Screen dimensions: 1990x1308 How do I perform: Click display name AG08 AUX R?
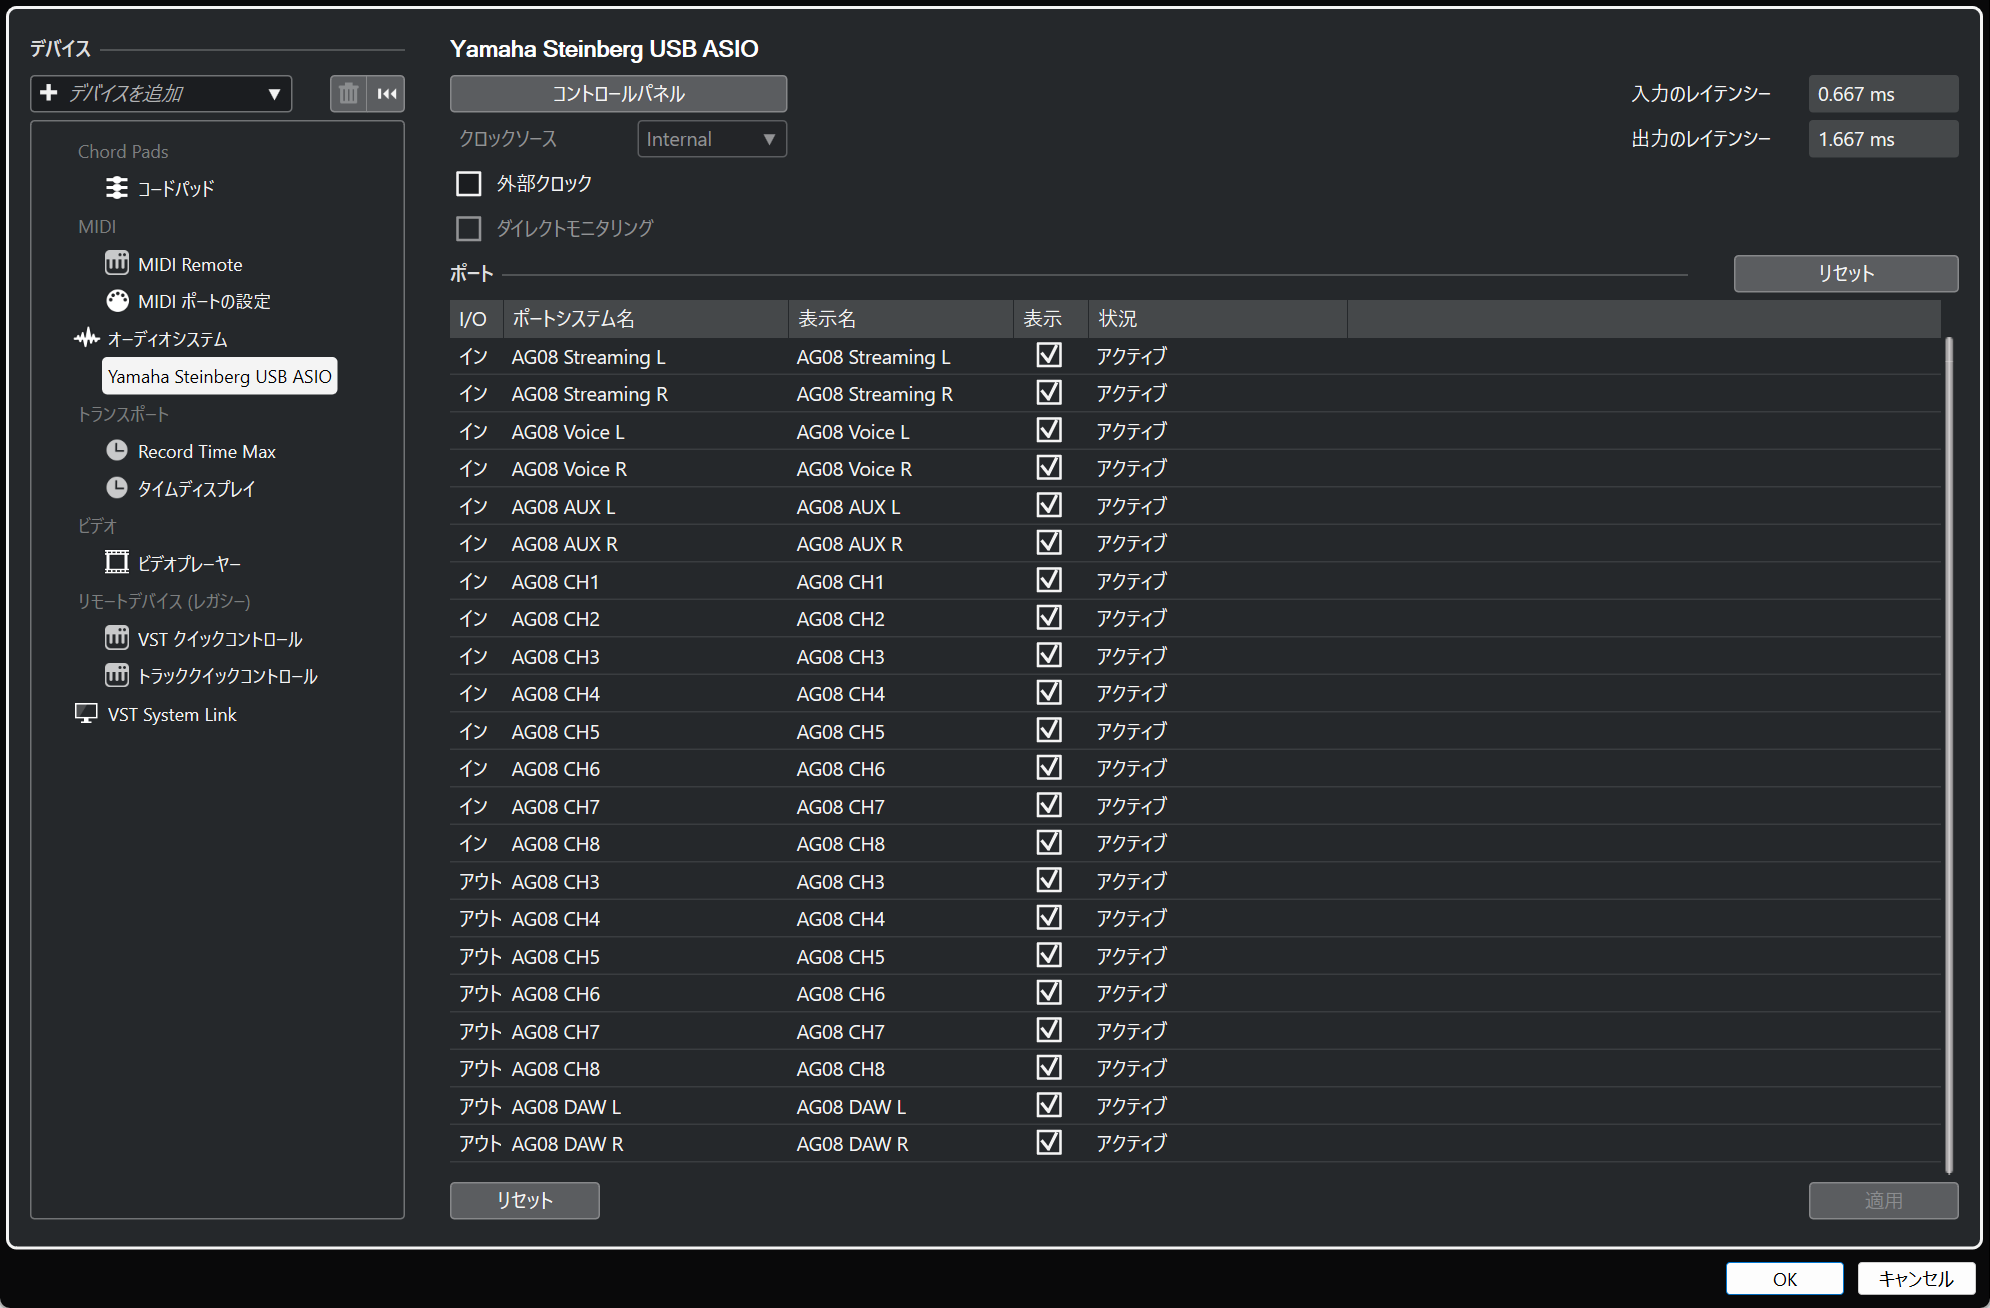[x=849, y=544]
